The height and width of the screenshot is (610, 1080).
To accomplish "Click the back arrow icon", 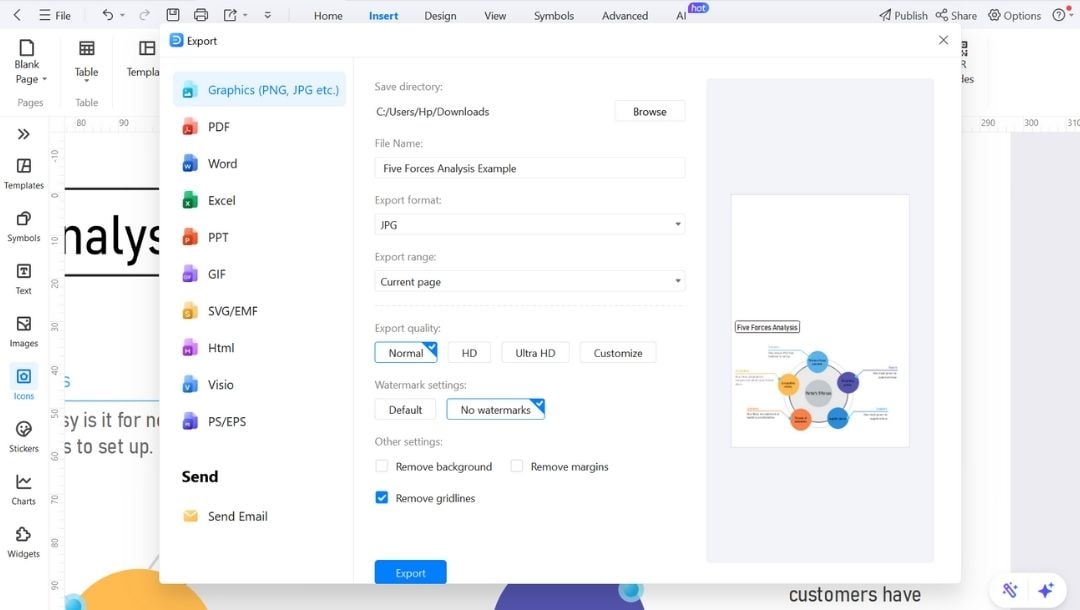I will pyautogui.click(x=17, y=14).
